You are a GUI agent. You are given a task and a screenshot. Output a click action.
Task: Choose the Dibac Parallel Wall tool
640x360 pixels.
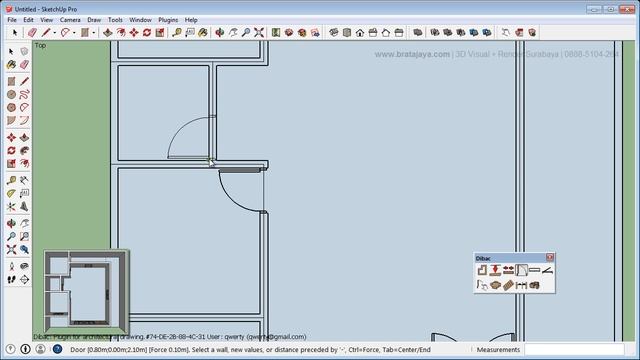tap(495, 270)
